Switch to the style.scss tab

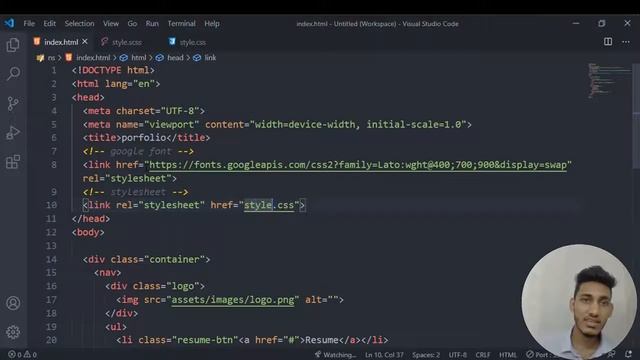click(127, 42)
